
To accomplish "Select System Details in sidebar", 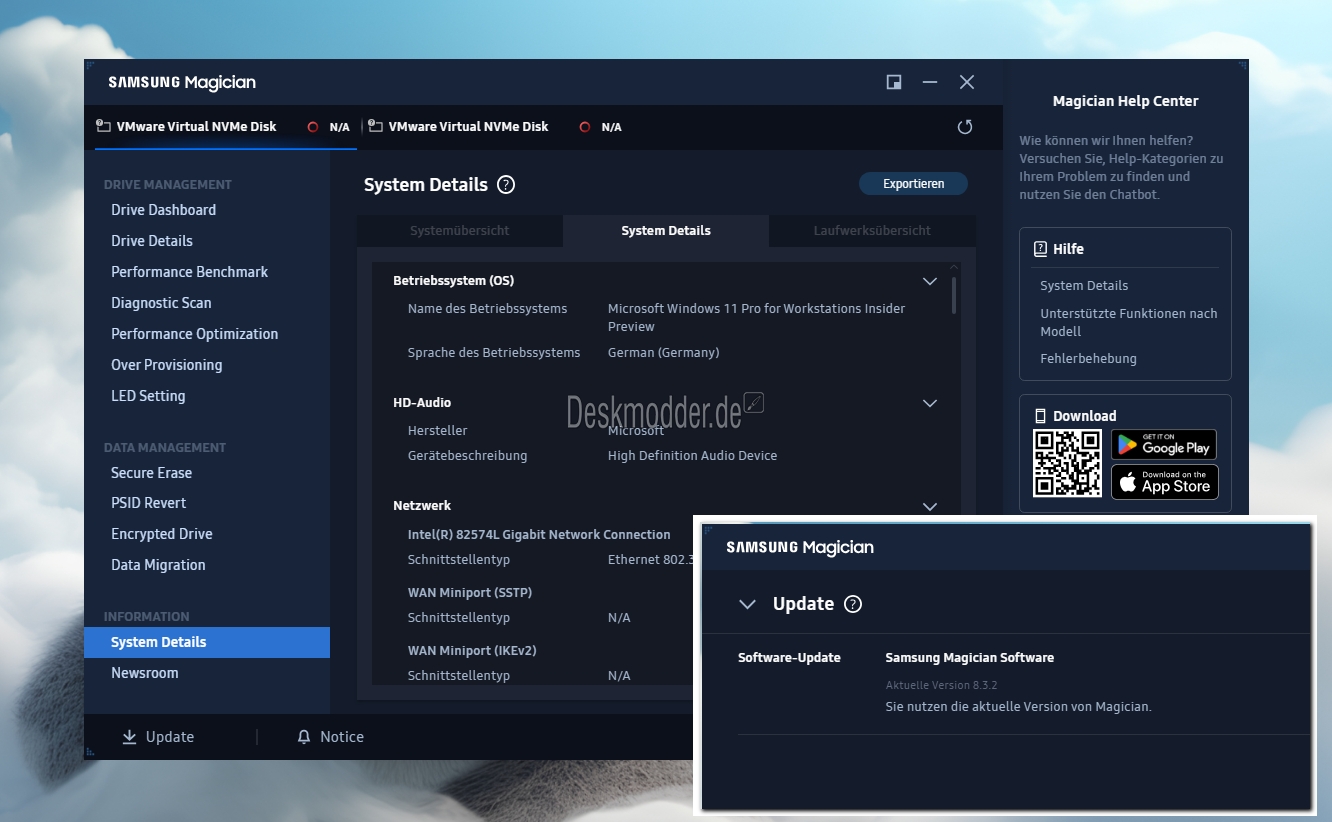I will coord(207,642).
